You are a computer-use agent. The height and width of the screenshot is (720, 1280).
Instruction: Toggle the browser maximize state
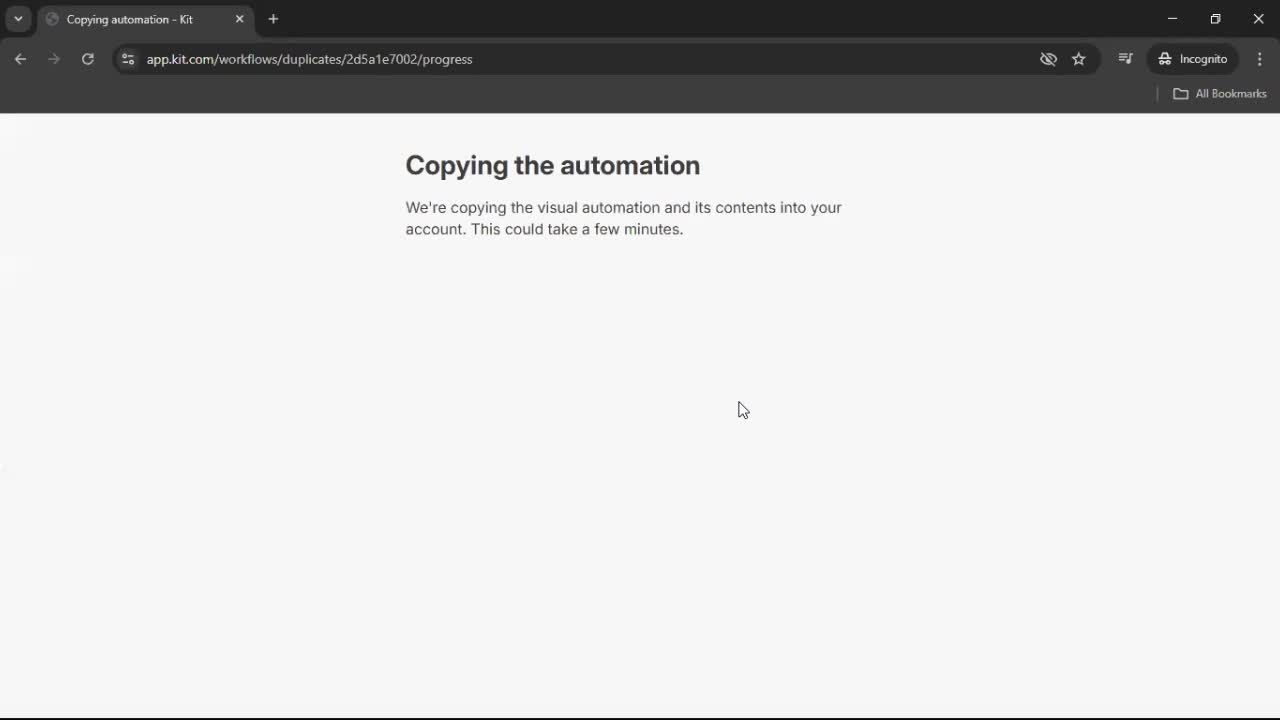[1215, 18]
